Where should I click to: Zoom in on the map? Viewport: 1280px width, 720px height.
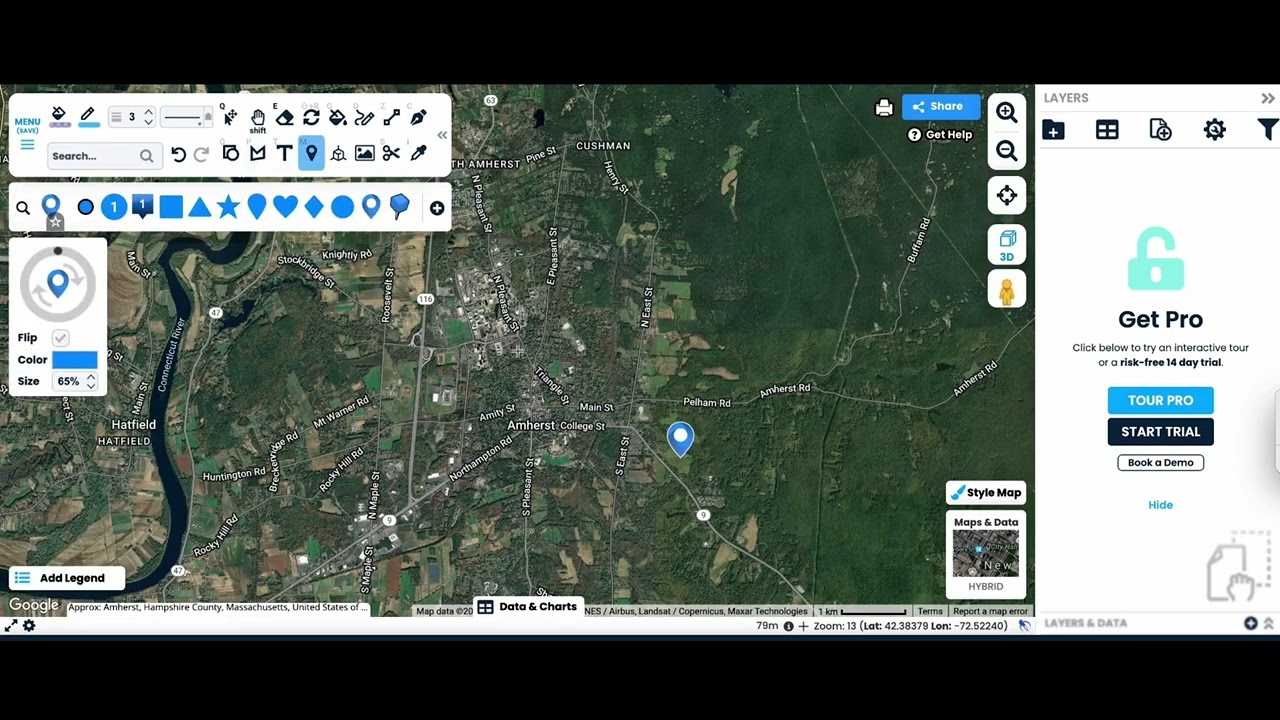coord(1007,113)
